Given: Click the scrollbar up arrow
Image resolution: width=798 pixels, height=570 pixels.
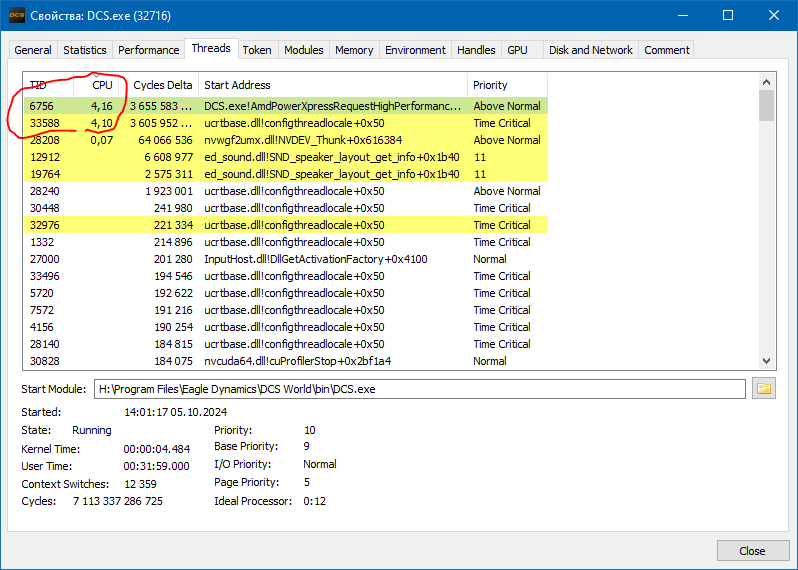Looking at the screenshot, I should 766,82.
